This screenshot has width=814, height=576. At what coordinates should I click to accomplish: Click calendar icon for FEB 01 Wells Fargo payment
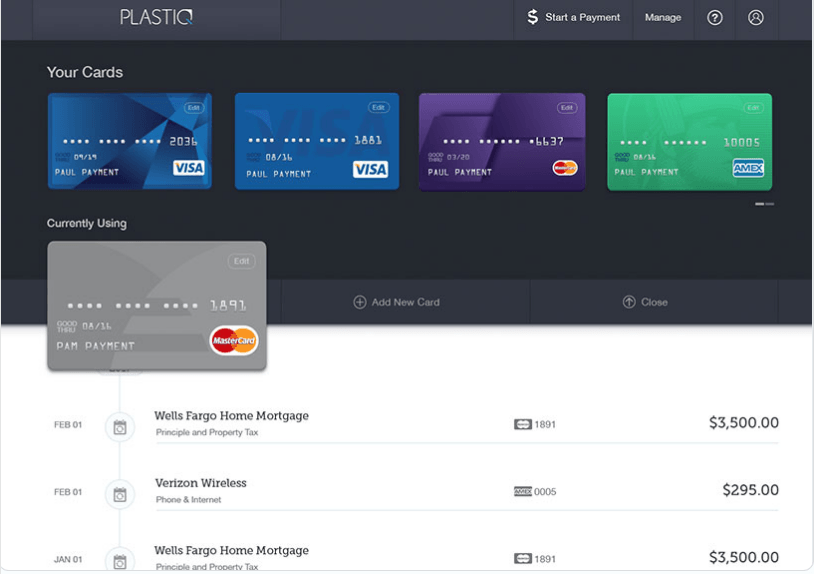120,427
